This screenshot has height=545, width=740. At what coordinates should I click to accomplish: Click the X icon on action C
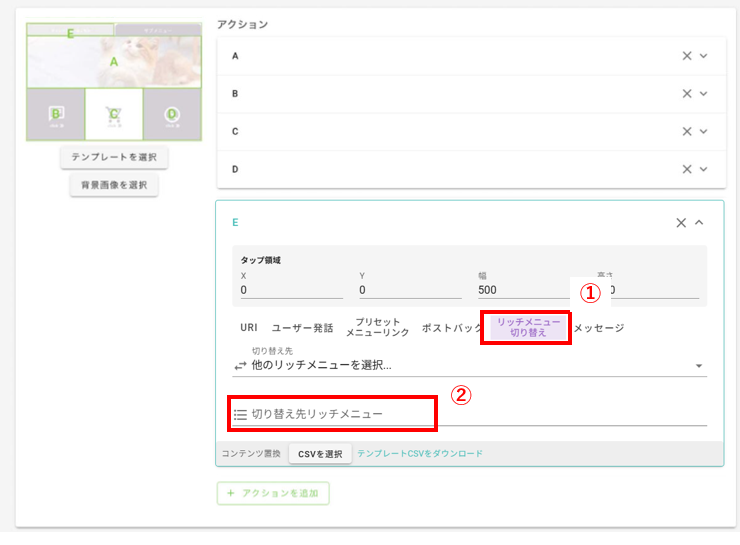[x=686, y=131]
